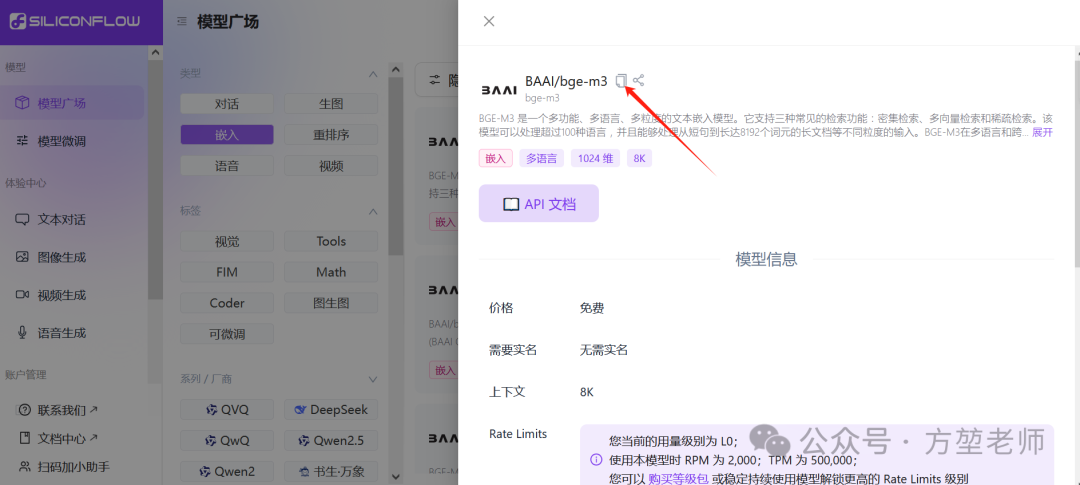Click the 模型广场 cube icon

(23, 103)
